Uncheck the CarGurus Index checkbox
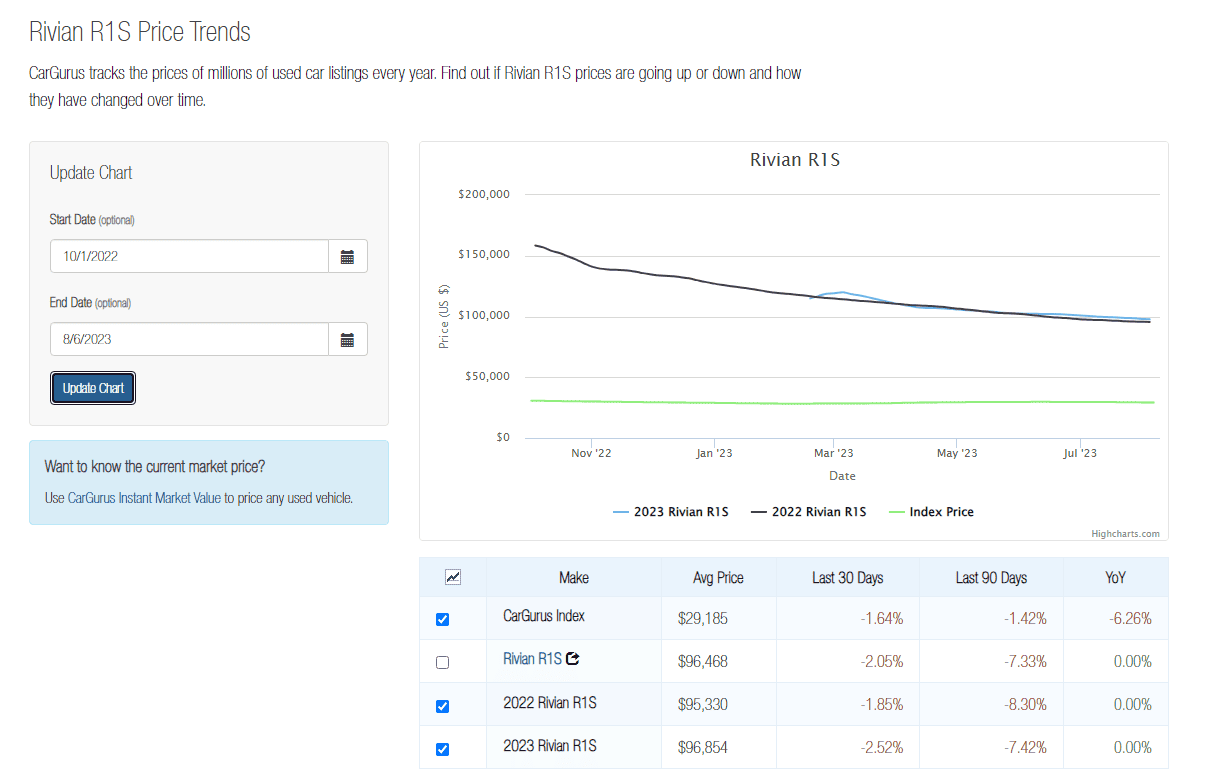 coord(443,620)
